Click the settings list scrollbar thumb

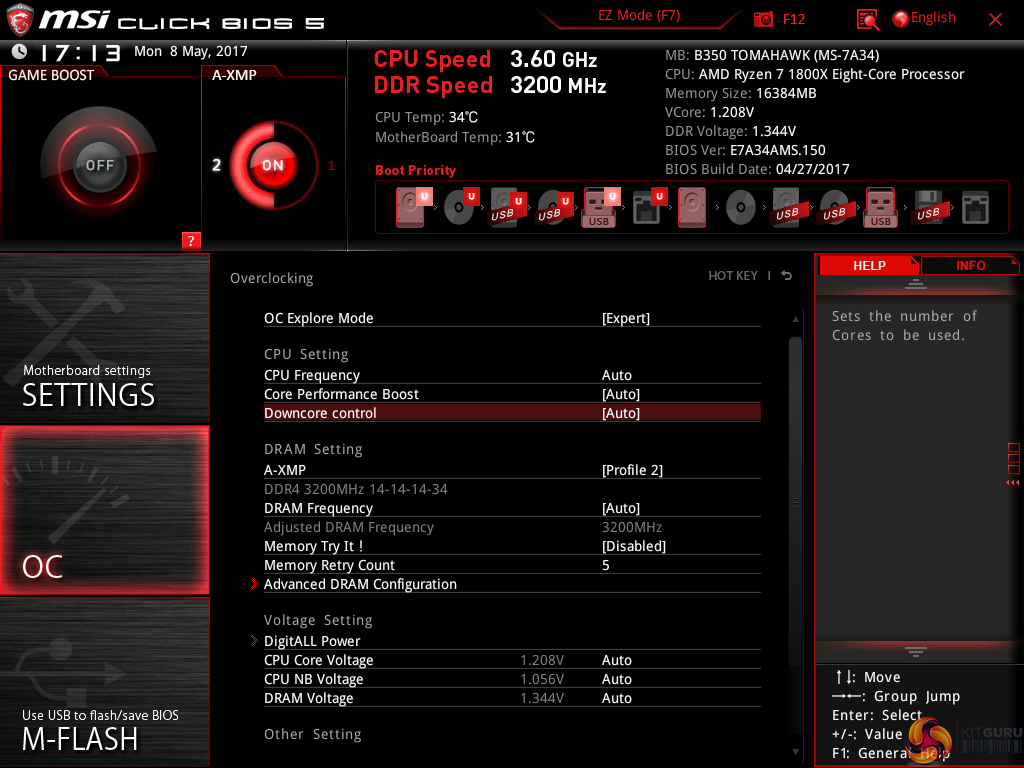point(795,502)
